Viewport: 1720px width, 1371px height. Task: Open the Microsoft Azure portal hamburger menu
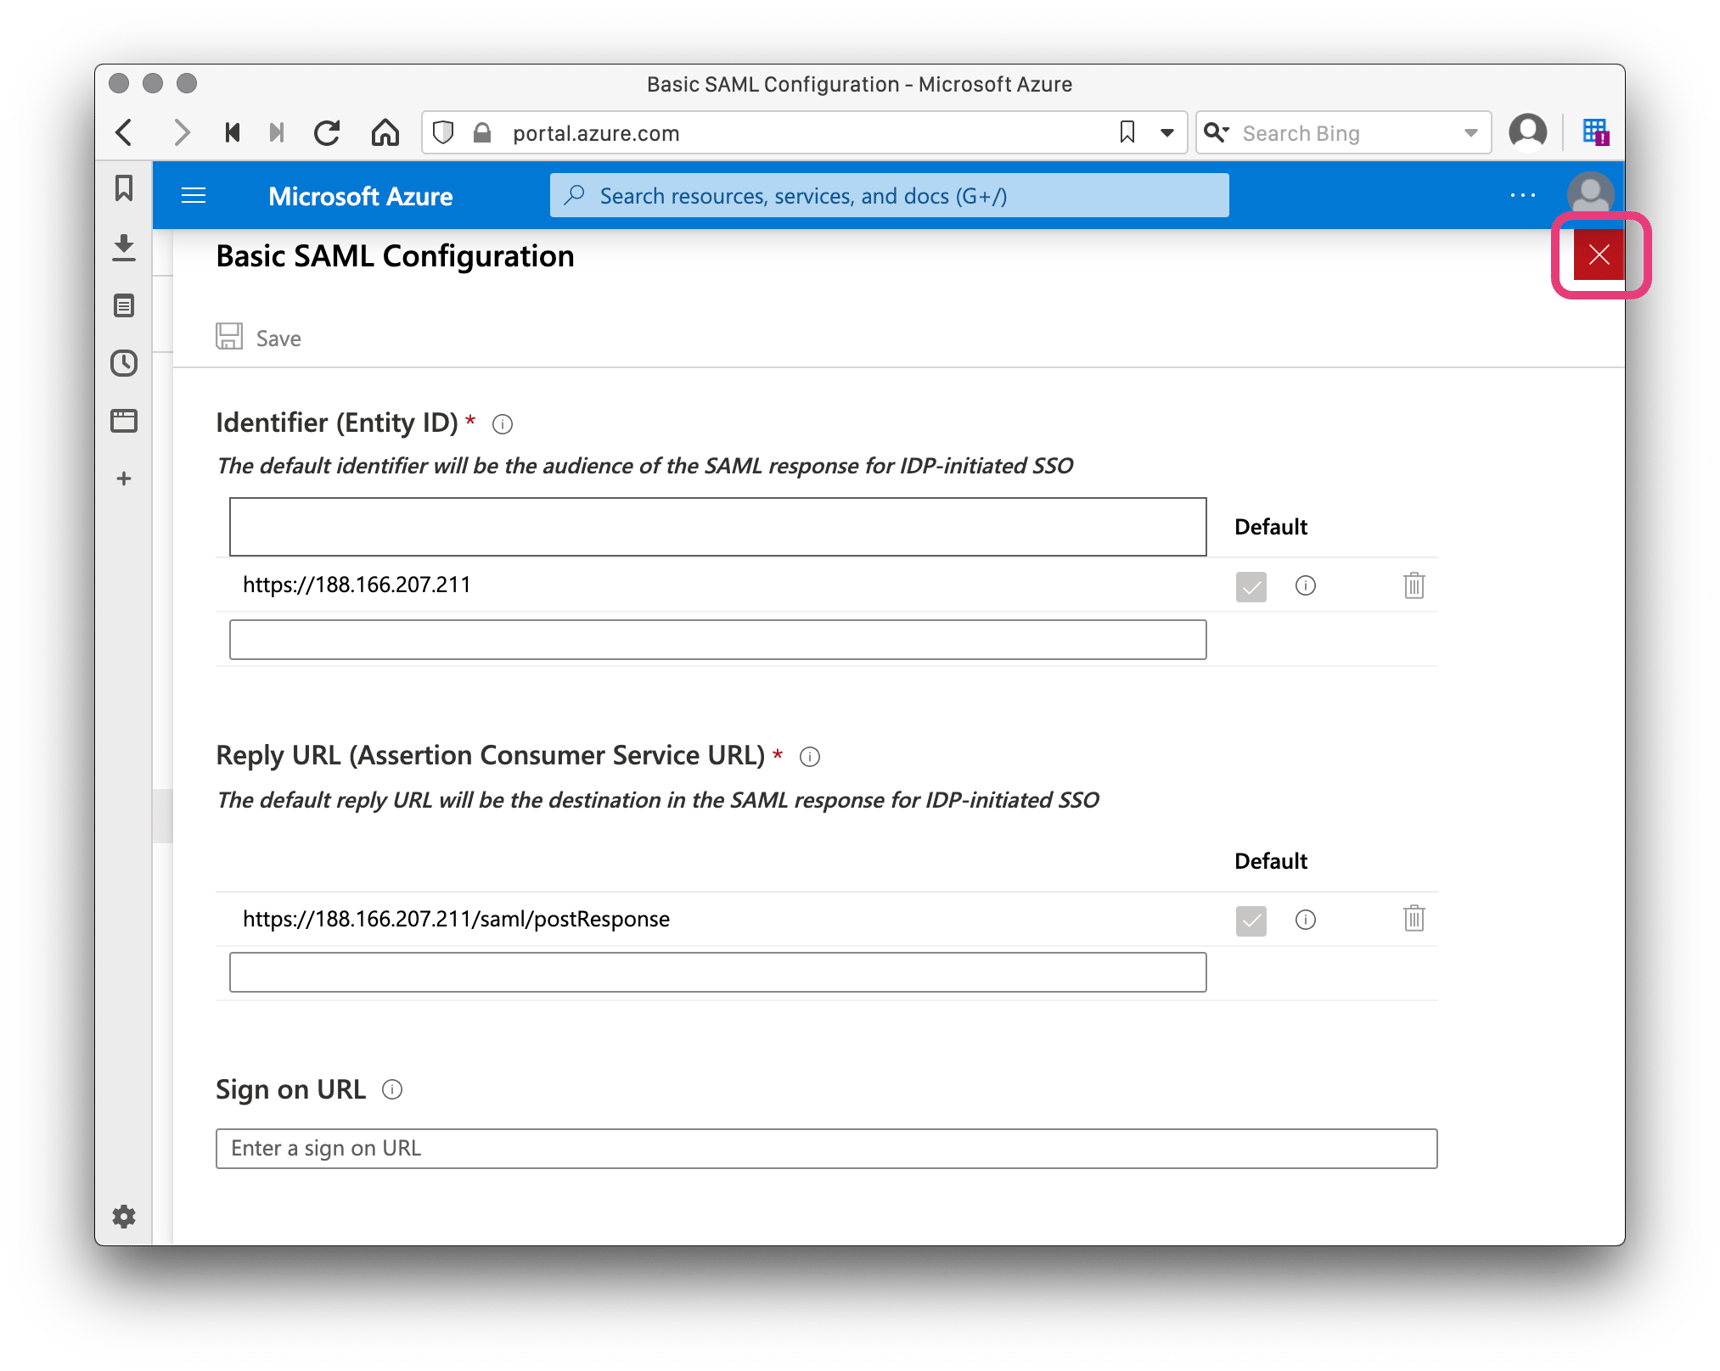pyautogui.click(x=193, y=195)
